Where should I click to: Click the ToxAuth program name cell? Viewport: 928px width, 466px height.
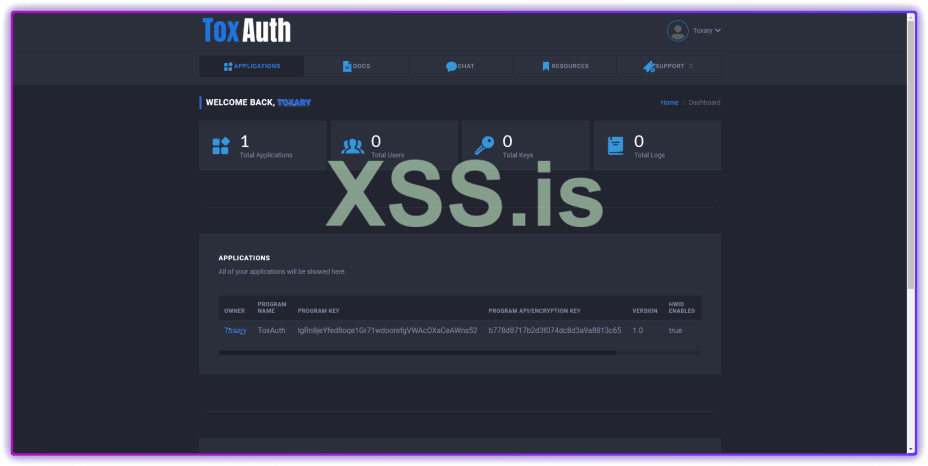(272, 330)
